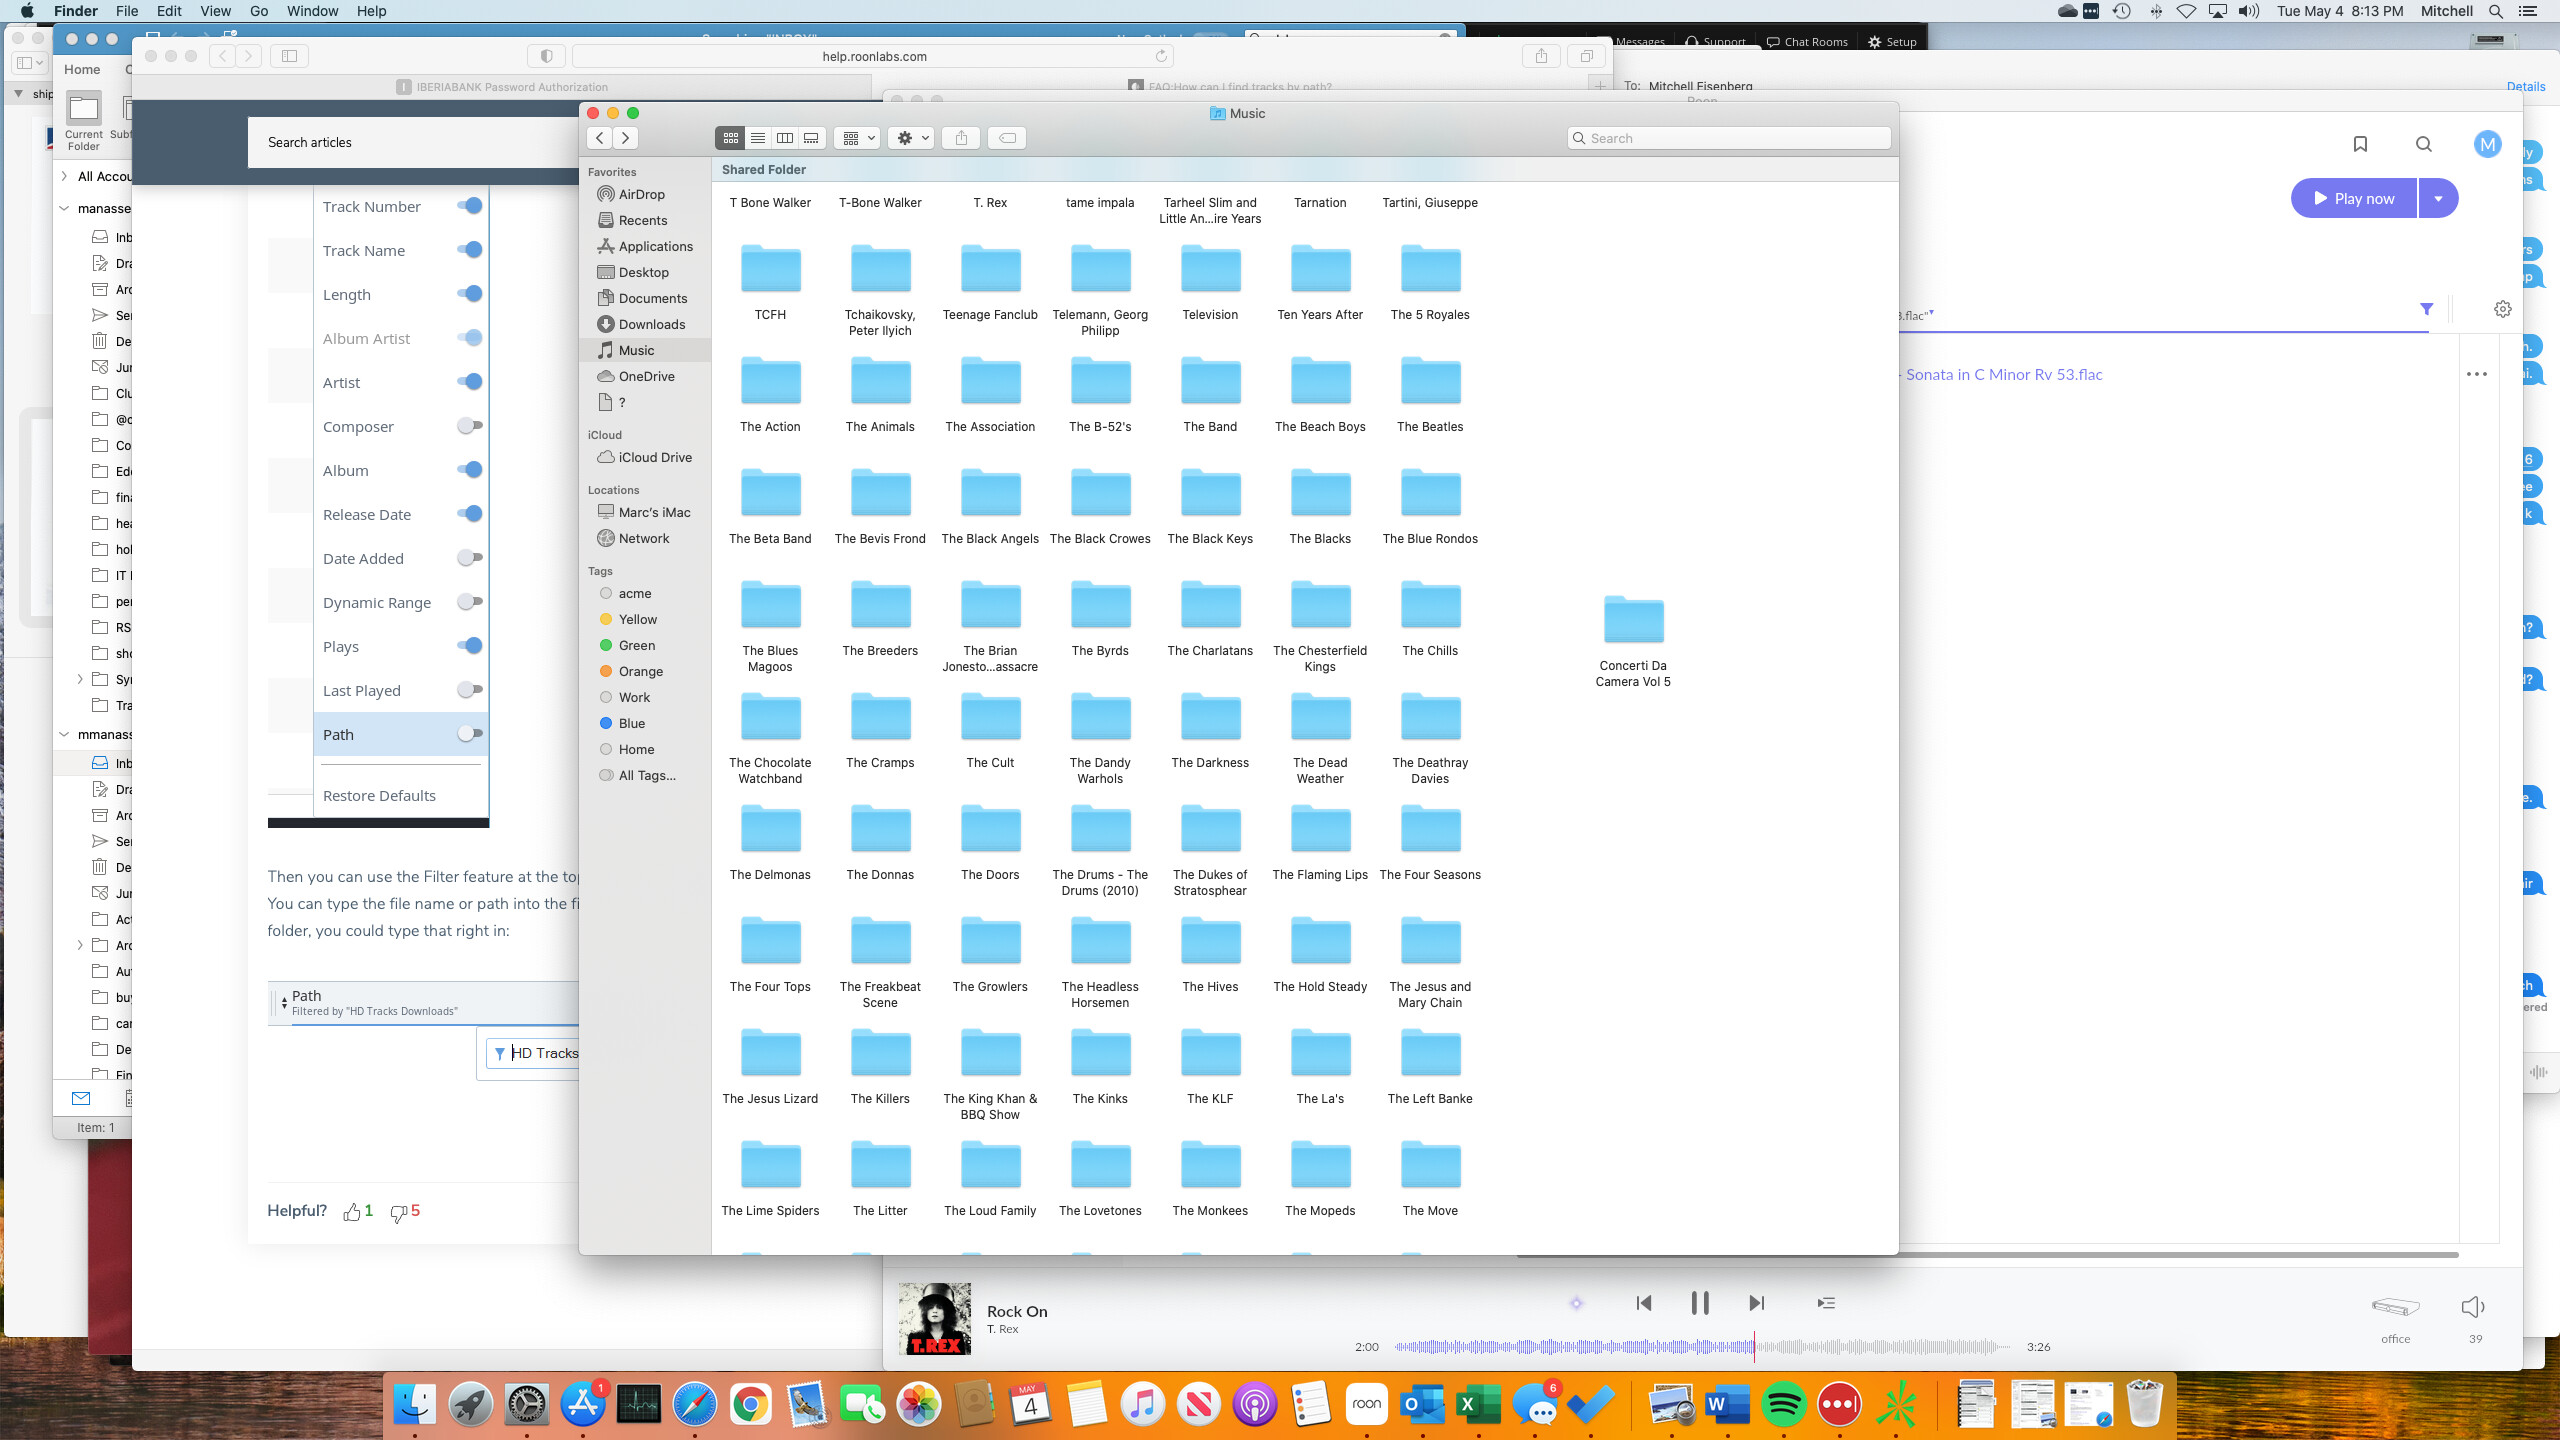Enable the Composer column switch
Viewport: 2560px width, 1440px height.
pyautogui.click(x=469, y=426)
